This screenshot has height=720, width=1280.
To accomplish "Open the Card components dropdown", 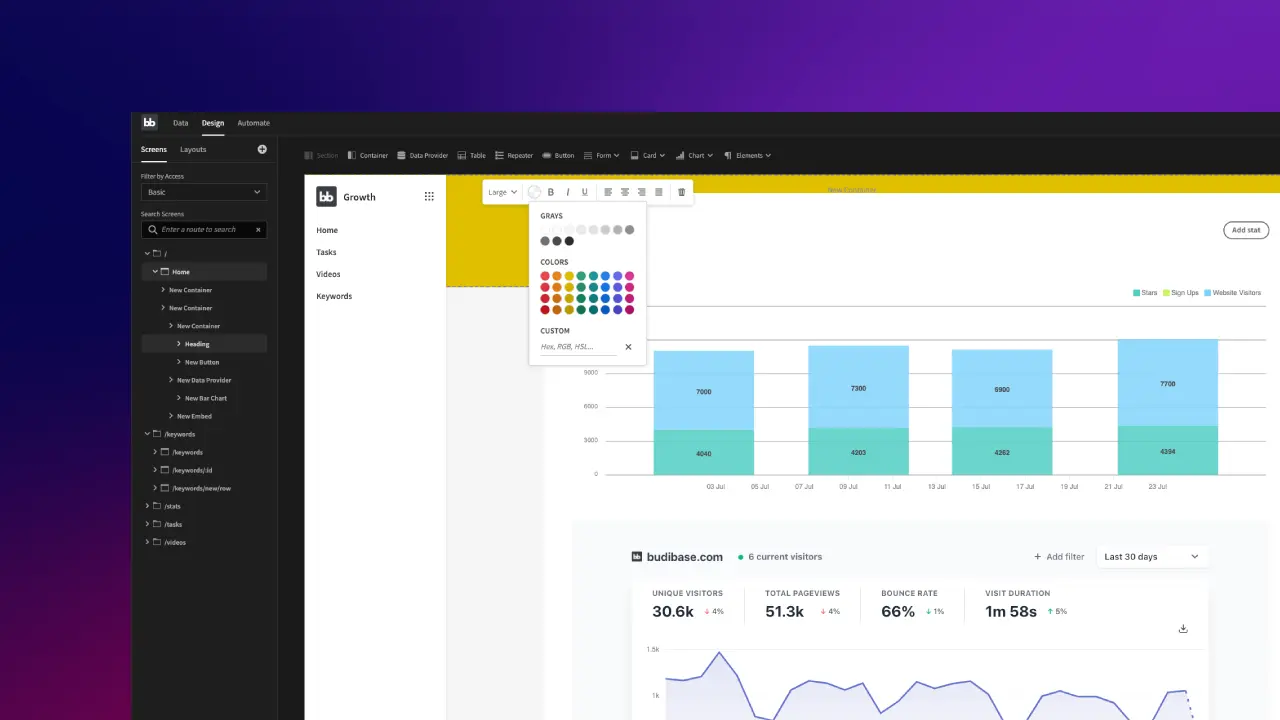I will (x=648, y=155).
